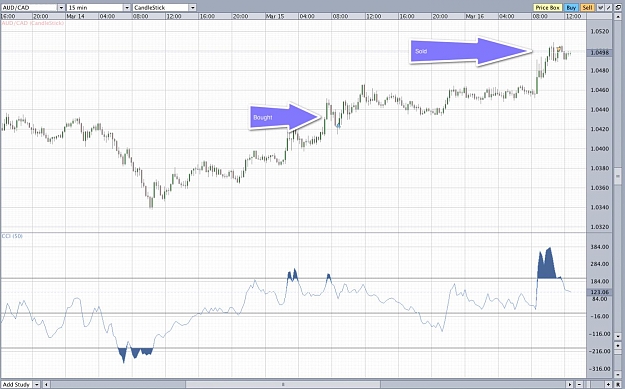Open the 15 min timeframe dropdown
This screenshot has height=389, width=625.
[127, 8]
